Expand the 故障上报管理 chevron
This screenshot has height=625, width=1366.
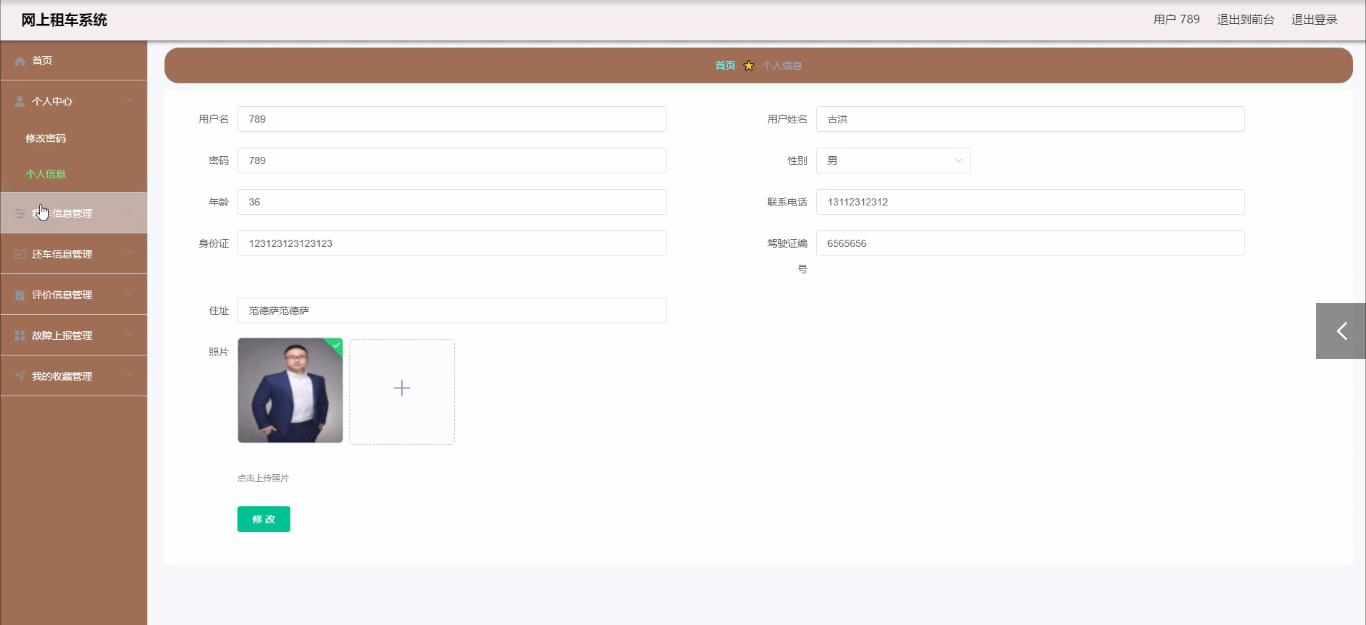[129, 335]
